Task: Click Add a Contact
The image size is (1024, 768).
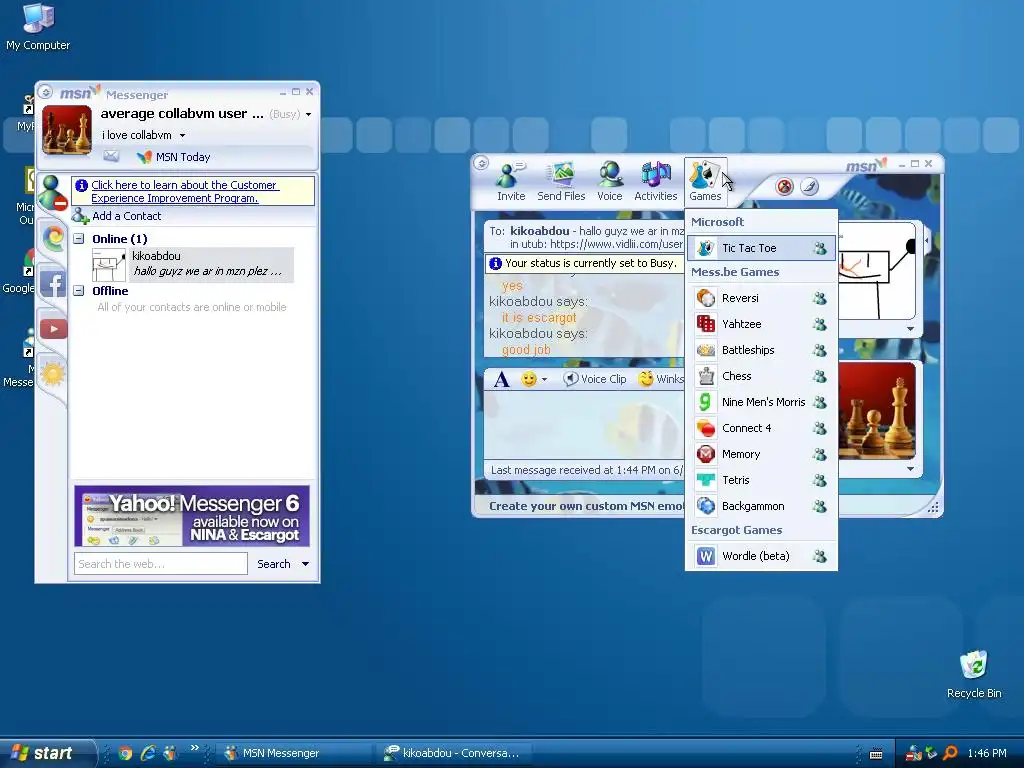Action: (118, 216)
